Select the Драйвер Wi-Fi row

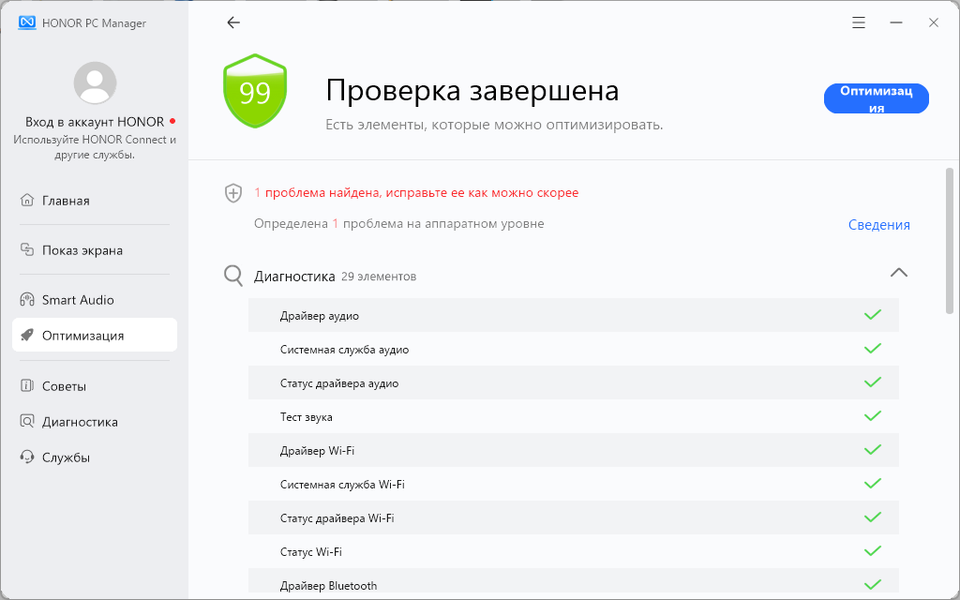coord(574,450)
